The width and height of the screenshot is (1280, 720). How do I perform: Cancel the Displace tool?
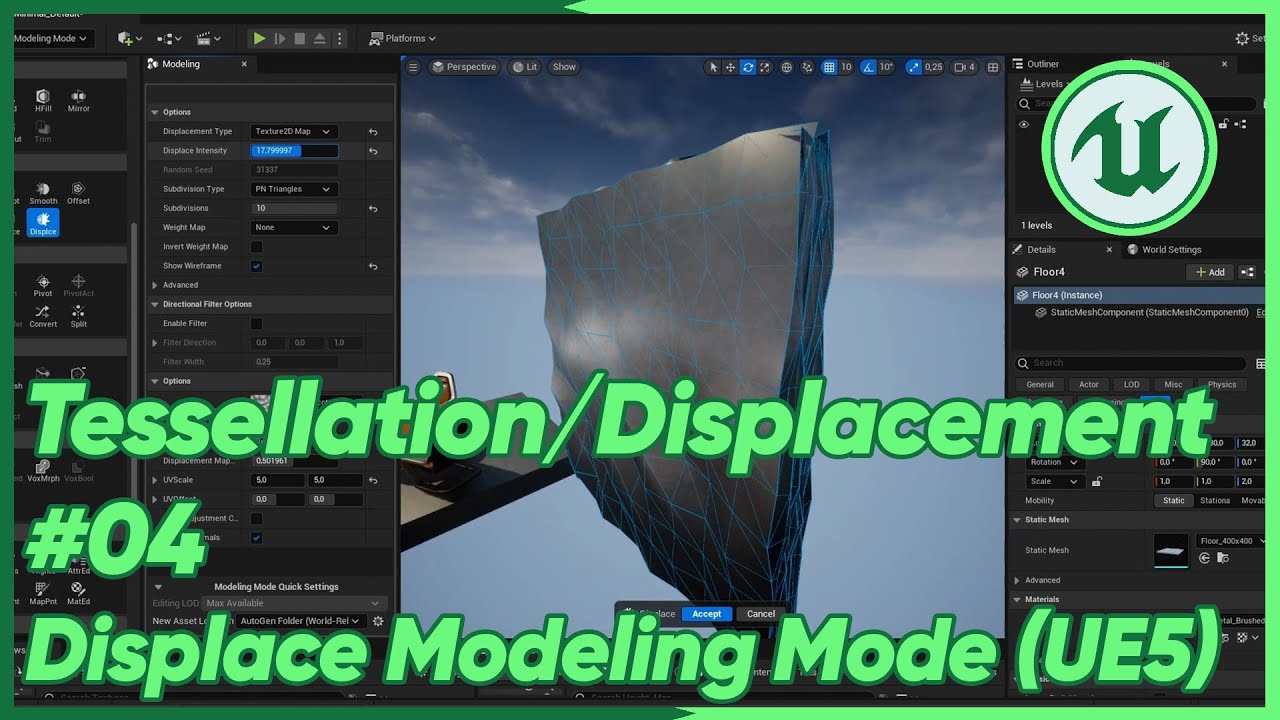(x=761, y=614)
